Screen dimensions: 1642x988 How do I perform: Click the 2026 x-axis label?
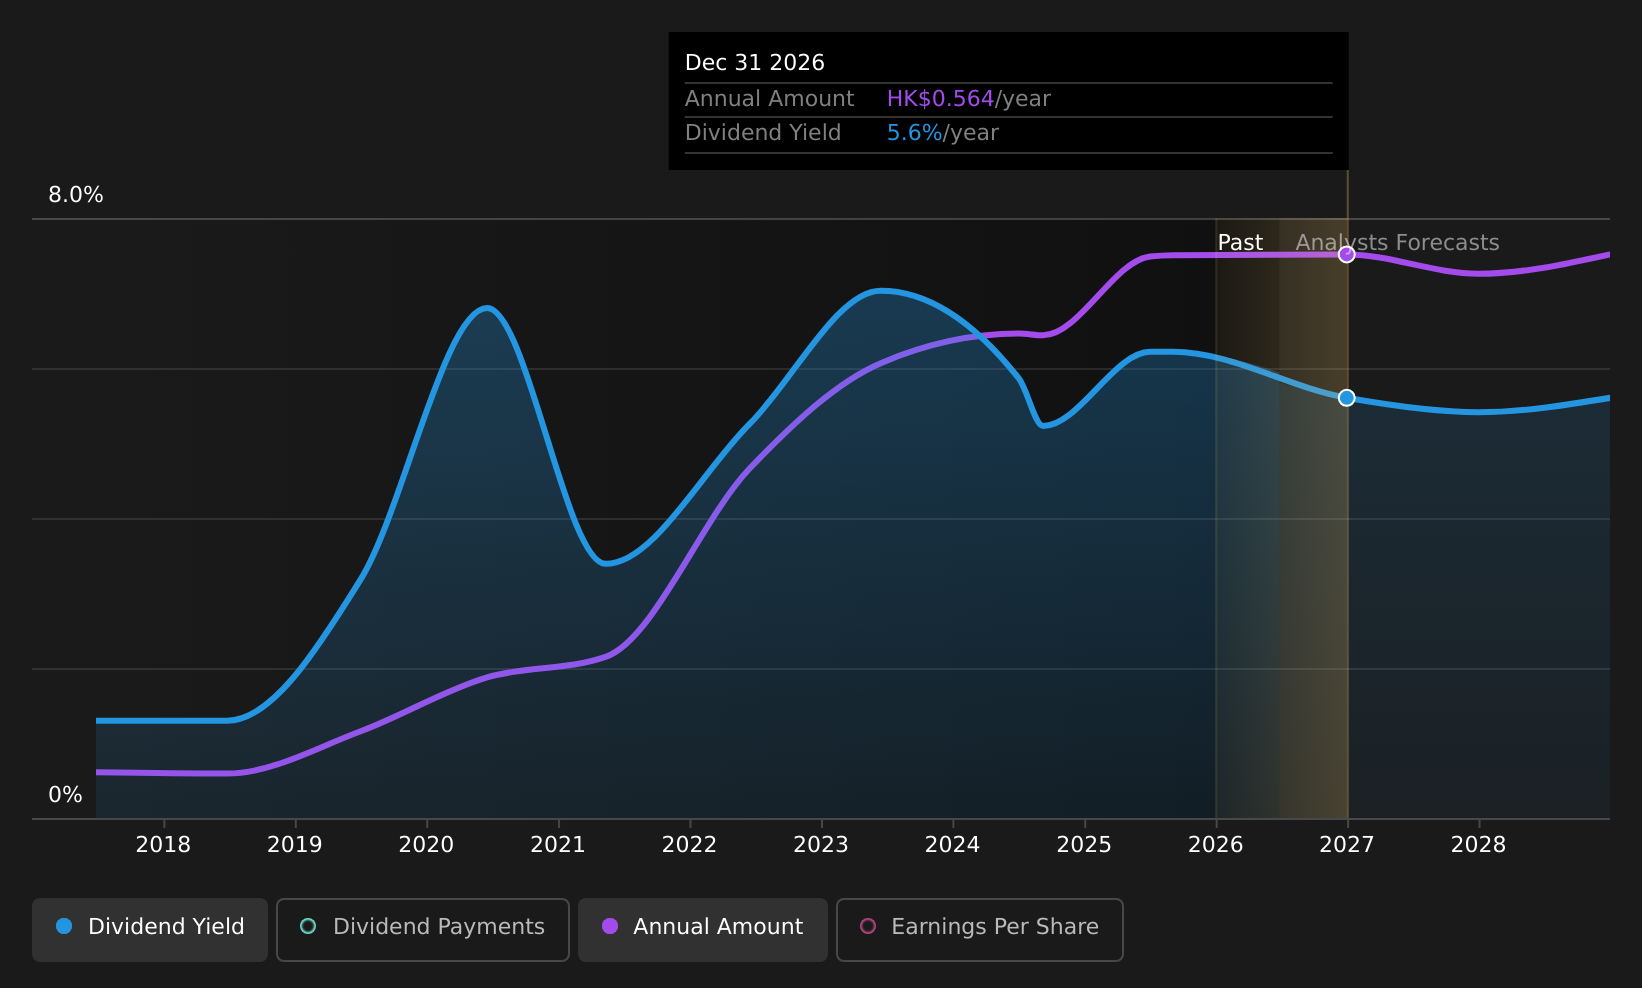click(x=1216, y=845)
